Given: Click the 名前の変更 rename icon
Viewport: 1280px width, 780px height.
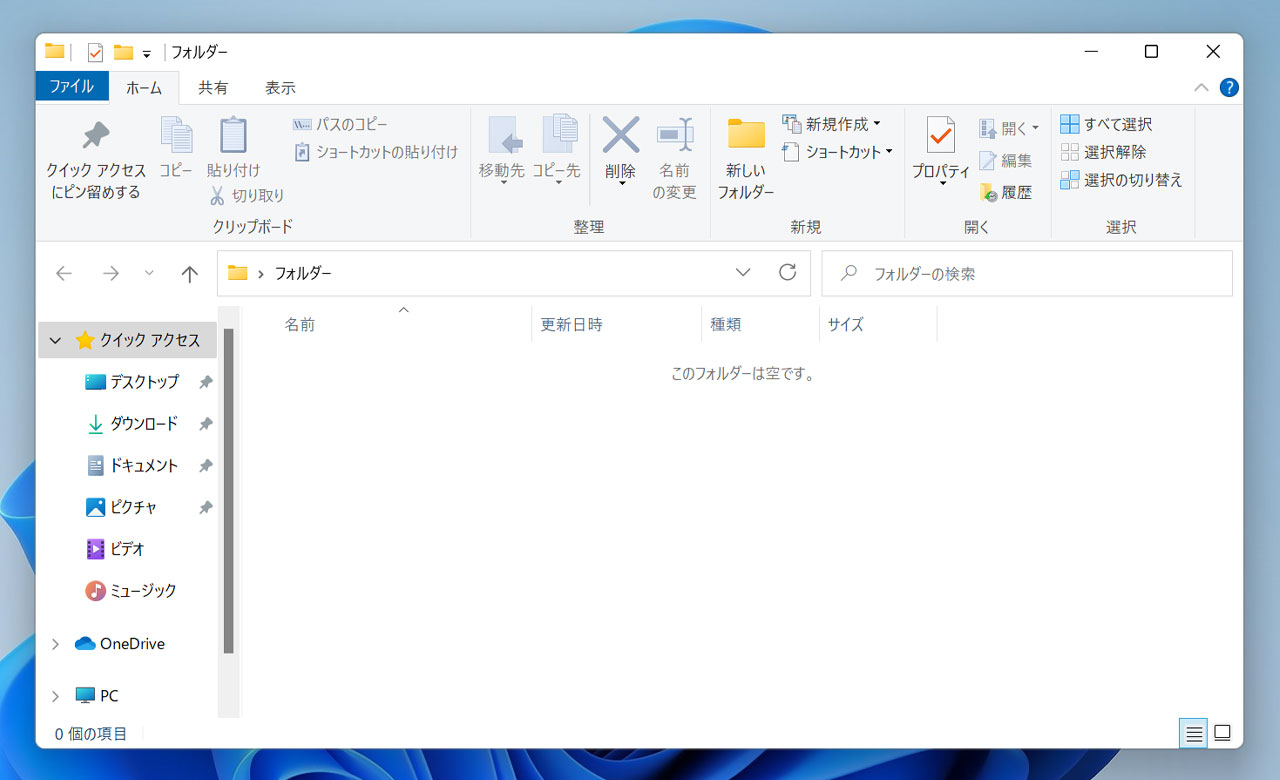Looking at the screenshot, I should coord(675,134).
